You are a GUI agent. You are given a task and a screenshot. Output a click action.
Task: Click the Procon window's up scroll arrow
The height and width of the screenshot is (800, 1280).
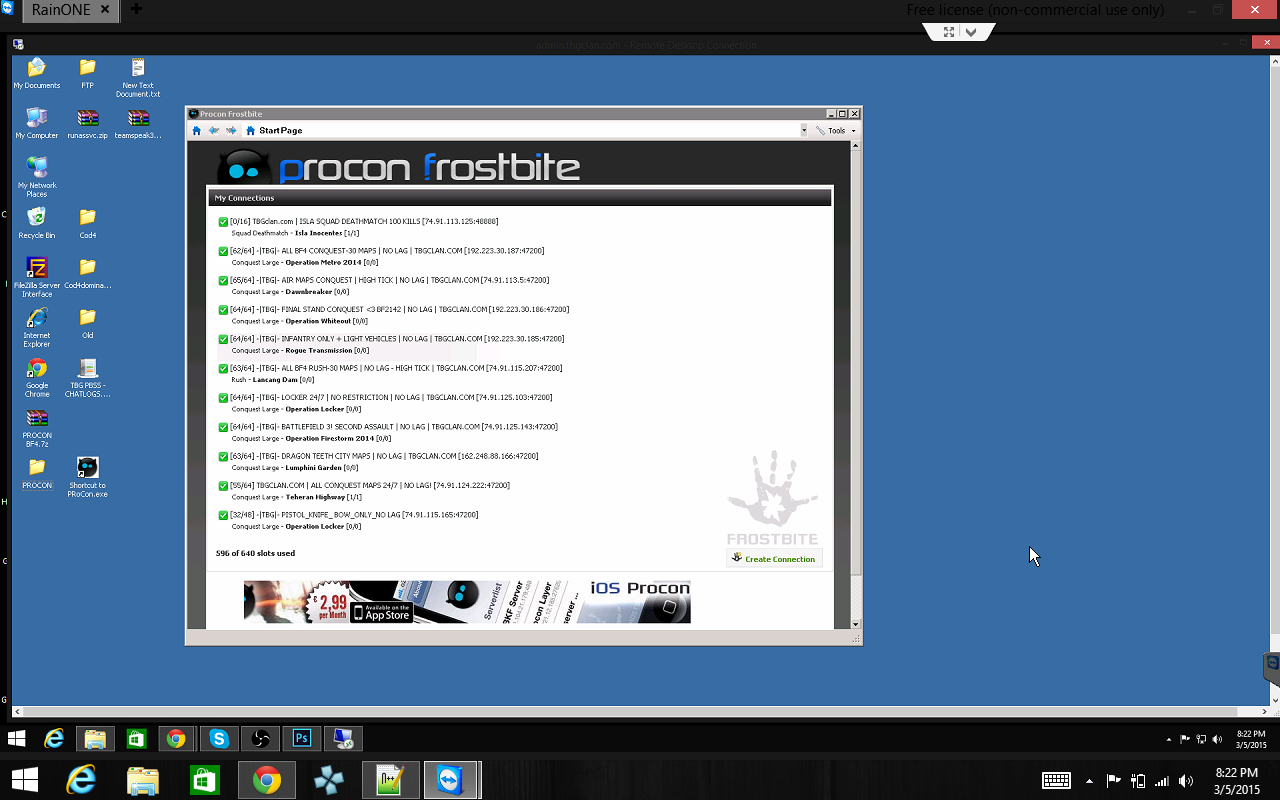[x=855, y=146]
